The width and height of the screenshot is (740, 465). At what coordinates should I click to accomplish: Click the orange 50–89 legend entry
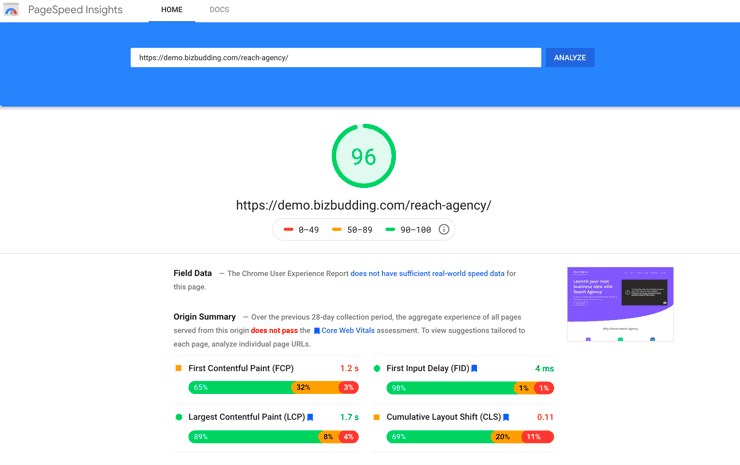[x=352, y=230]
